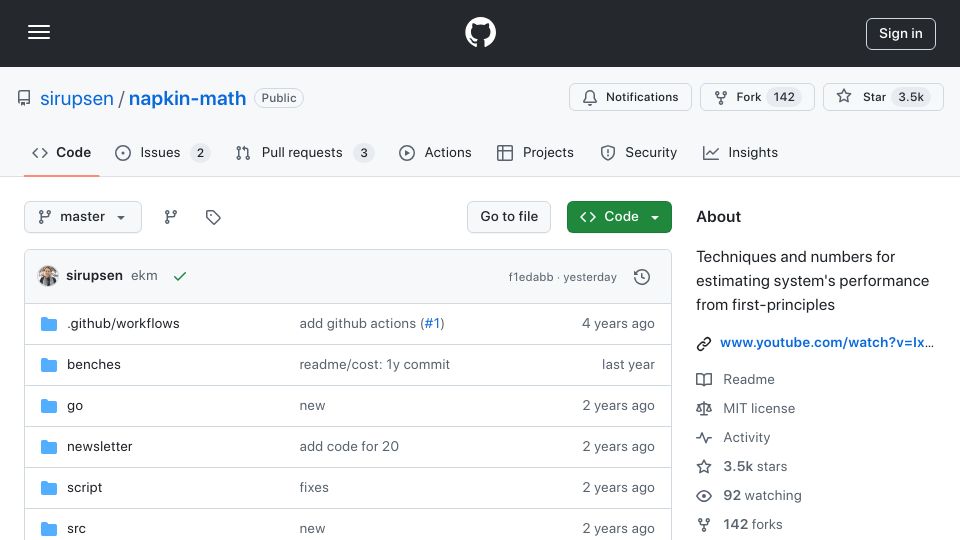The height and width of the screenshot is (540, 960).
Task: Click the license scale icon
Action: (x=704, y=408)
